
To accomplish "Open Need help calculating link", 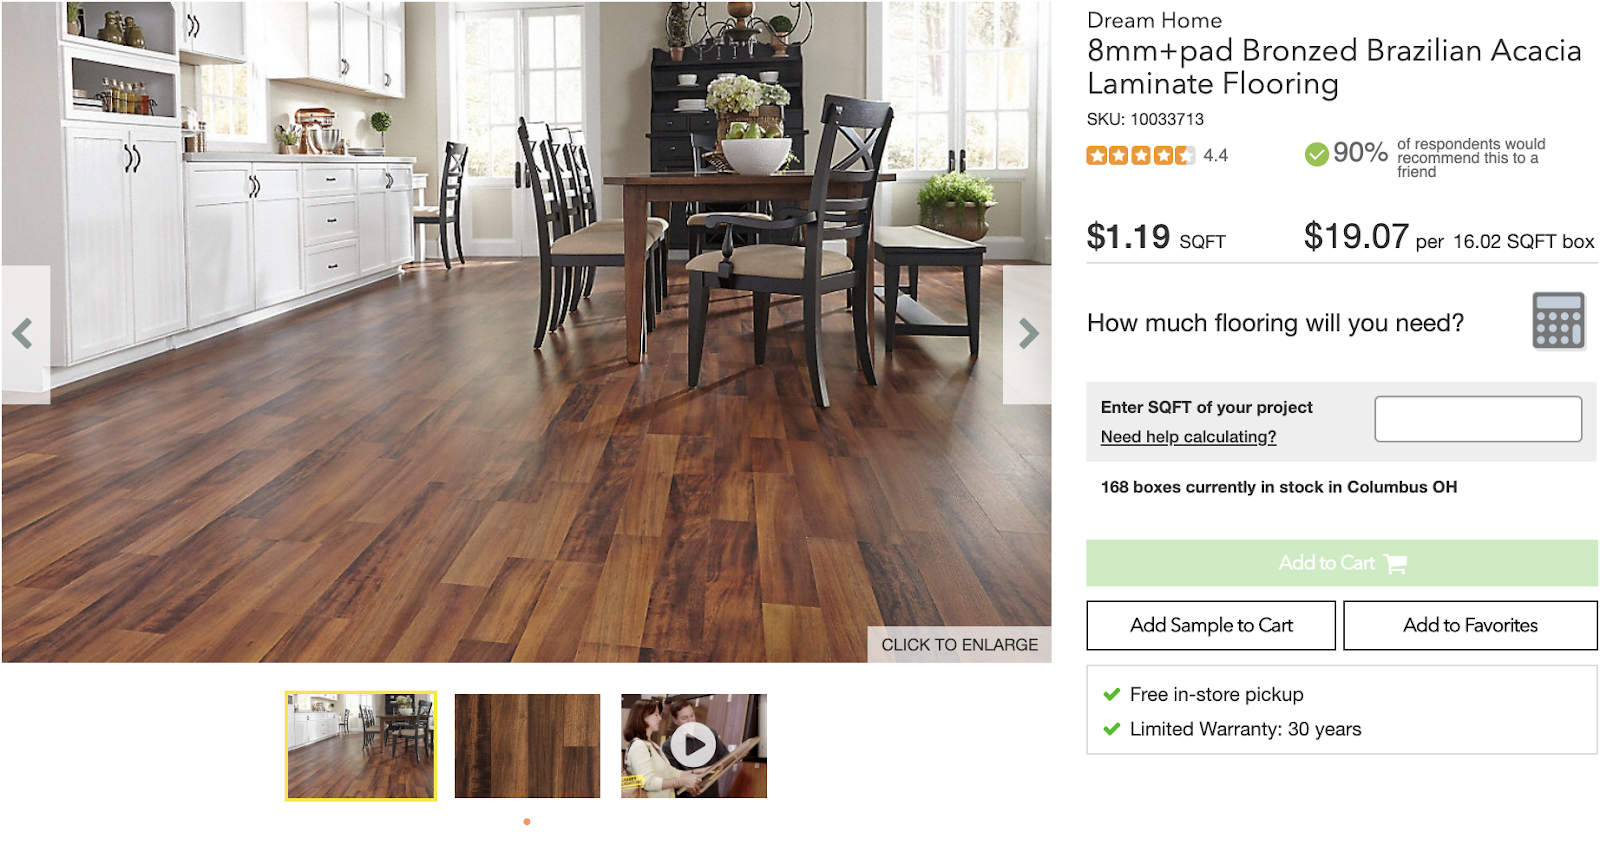I will point(1188,437).
